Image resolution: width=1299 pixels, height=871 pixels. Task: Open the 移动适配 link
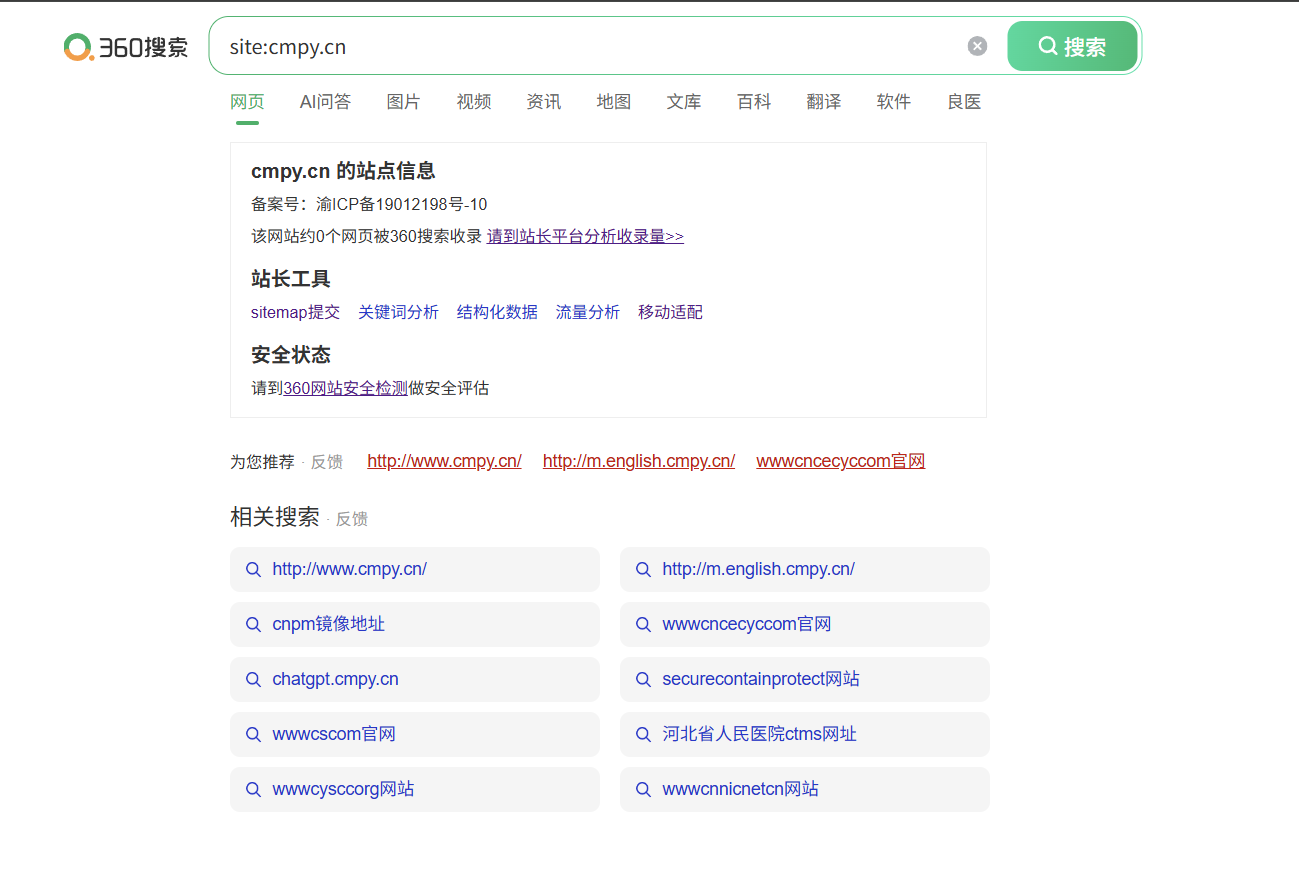tap(670, 312)
